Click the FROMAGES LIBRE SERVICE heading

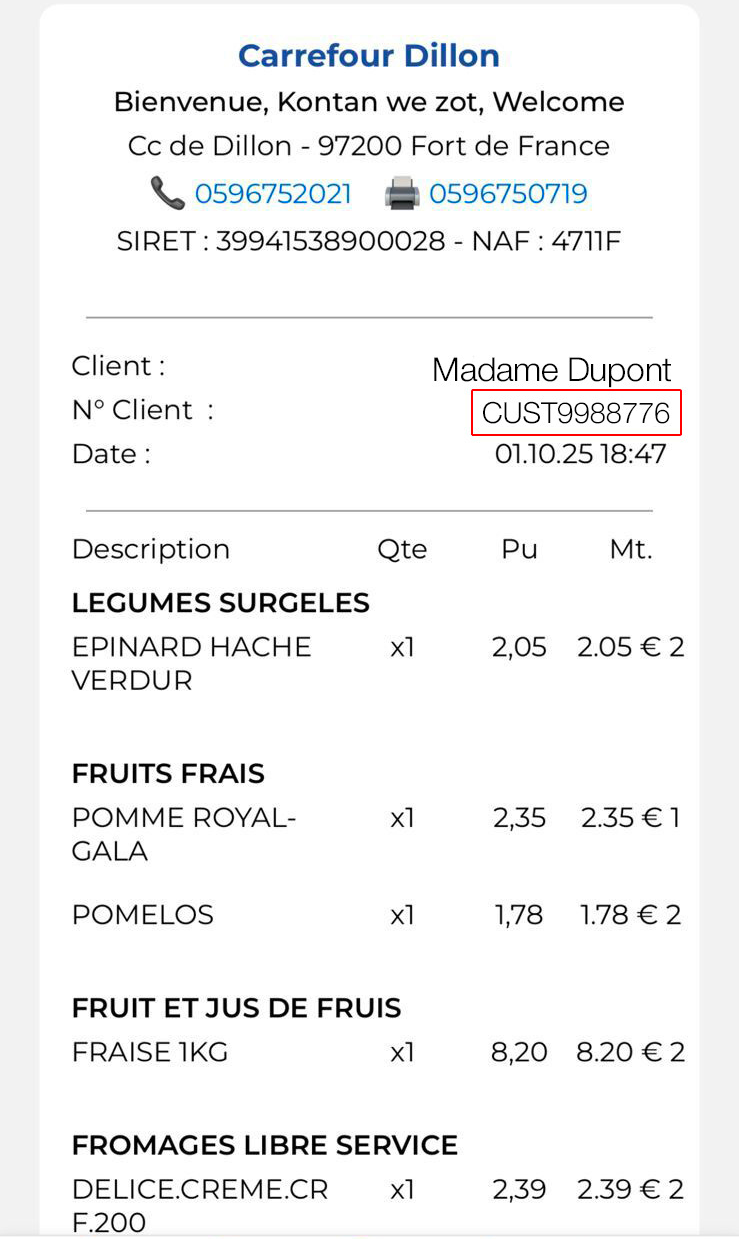coord(265,1145)
